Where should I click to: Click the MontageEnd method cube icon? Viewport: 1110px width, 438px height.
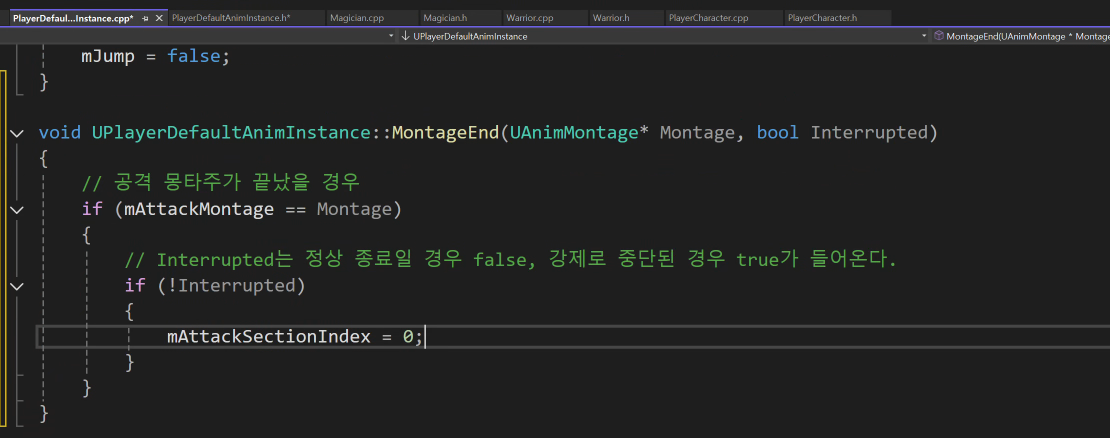[x=939, y=36]
